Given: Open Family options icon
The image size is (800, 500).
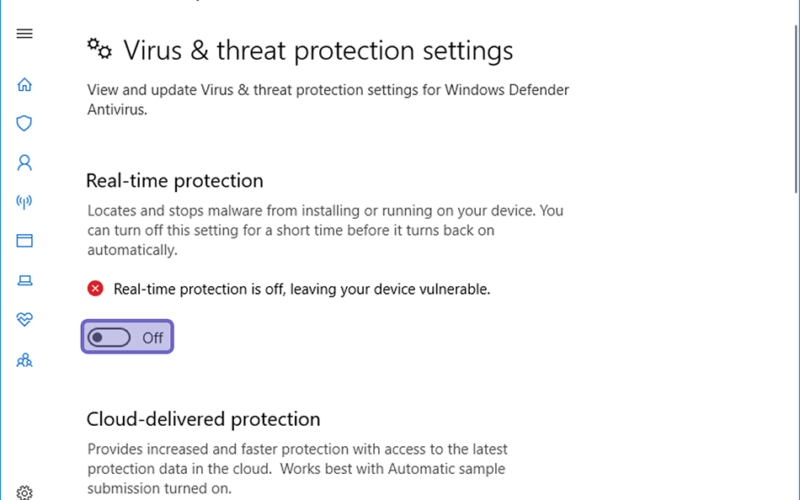Looking at the screenshot, I should 24,361.
